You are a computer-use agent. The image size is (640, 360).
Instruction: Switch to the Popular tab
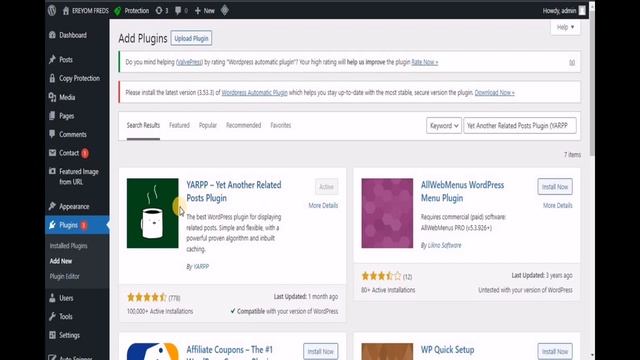pos(208,125)
